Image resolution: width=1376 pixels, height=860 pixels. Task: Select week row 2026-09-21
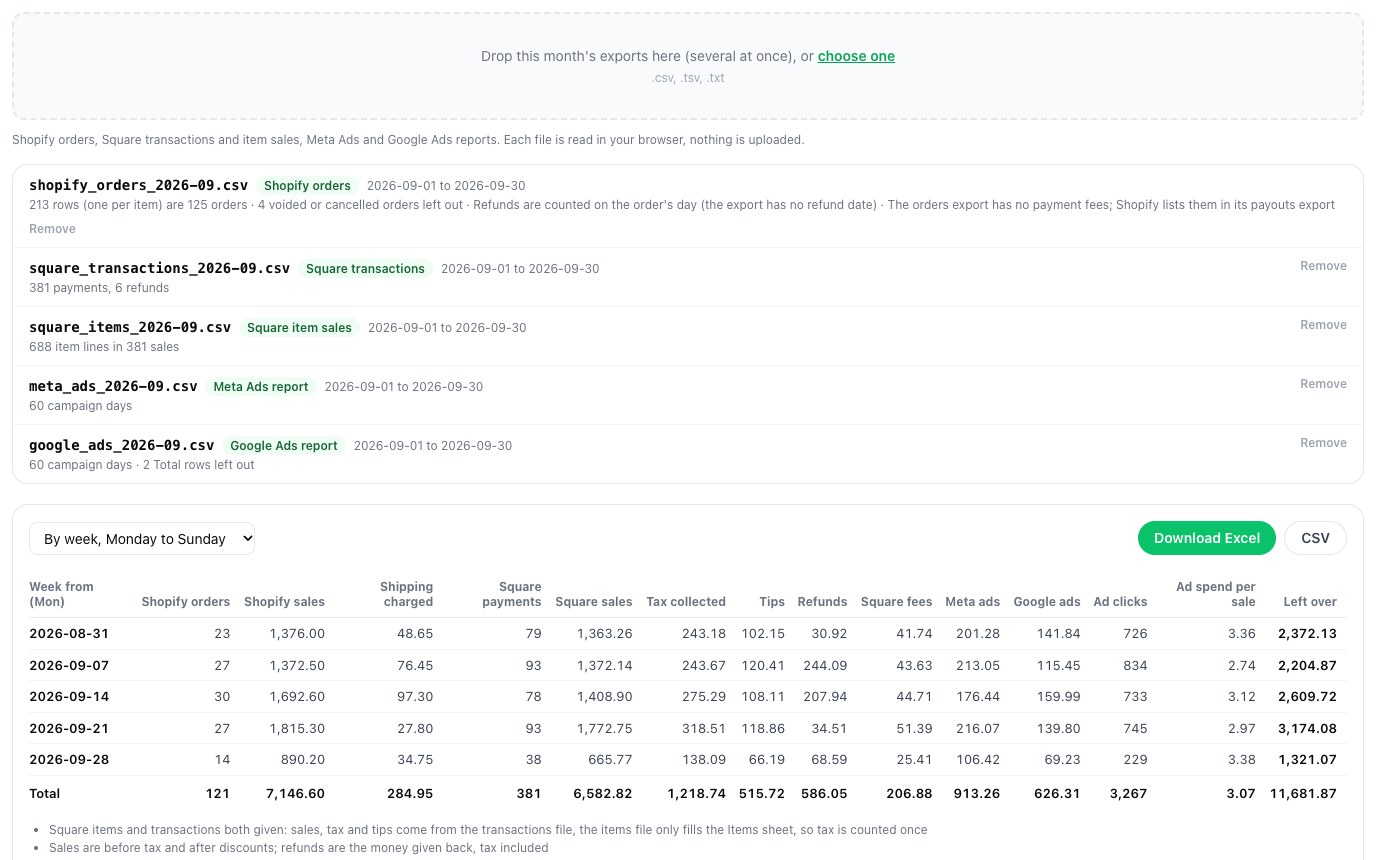[x=688, y=729]
